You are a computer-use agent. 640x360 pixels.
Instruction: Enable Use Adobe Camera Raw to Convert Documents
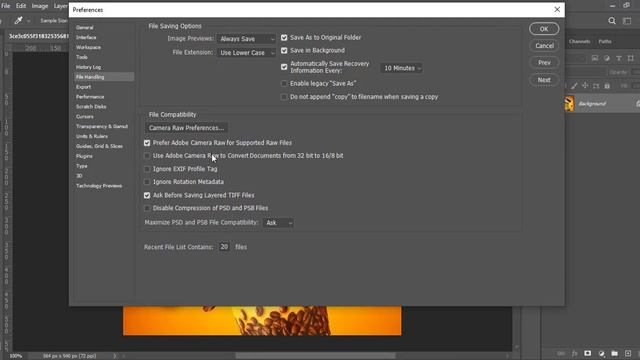(147, 156)
